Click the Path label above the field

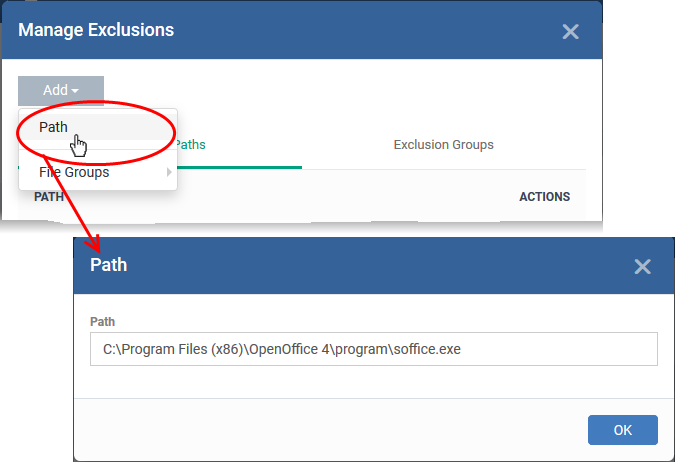coord(102,322)
